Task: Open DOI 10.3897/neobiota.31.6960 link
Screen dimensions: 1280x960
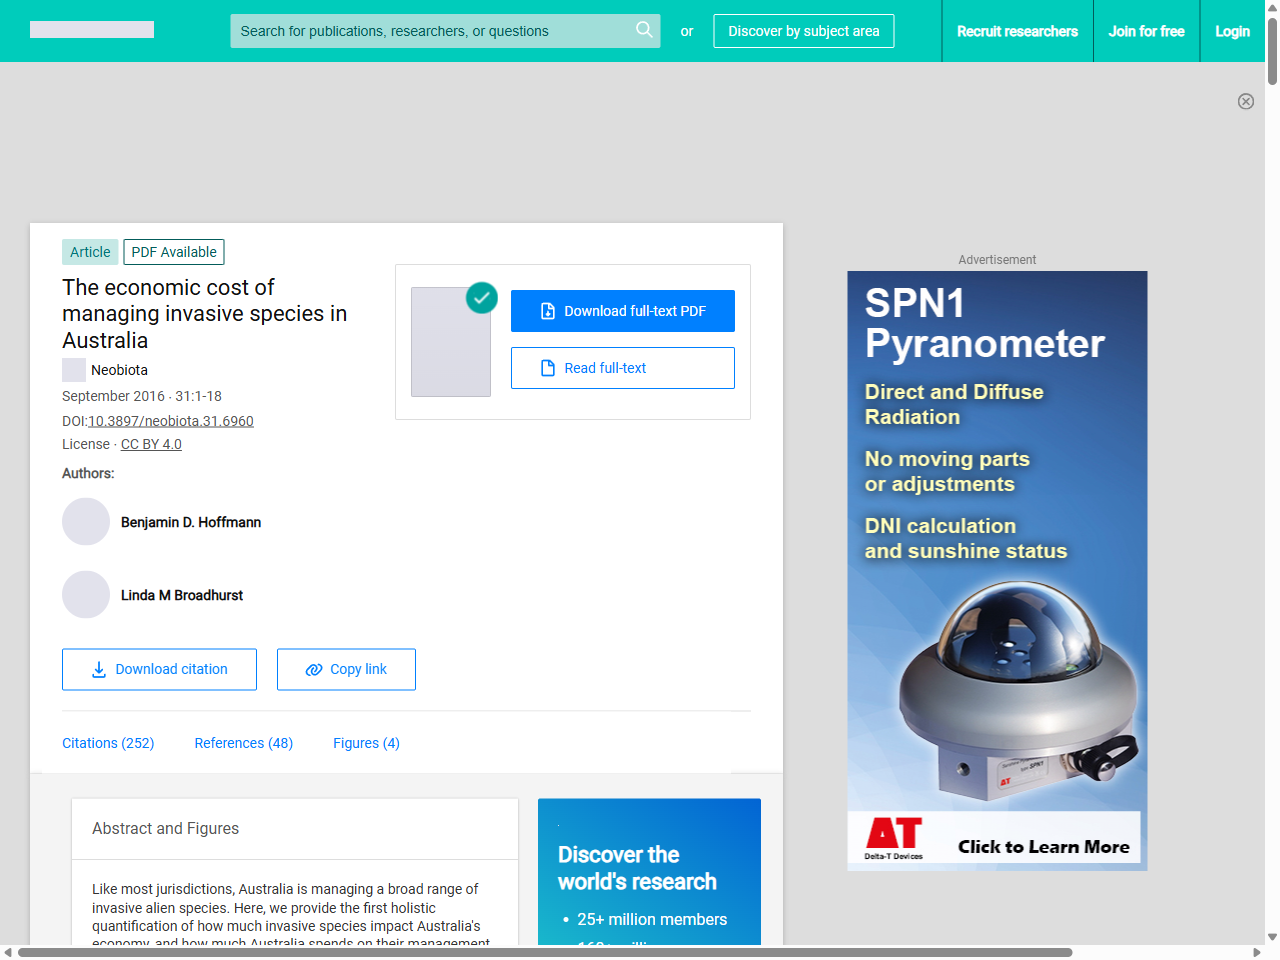Action: [x=171, y=421]
